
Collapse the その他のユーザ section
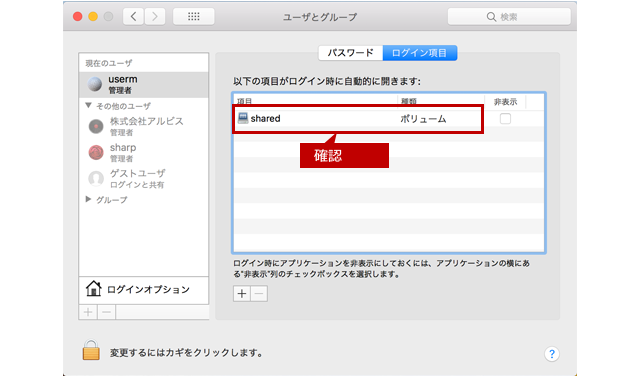88,106
